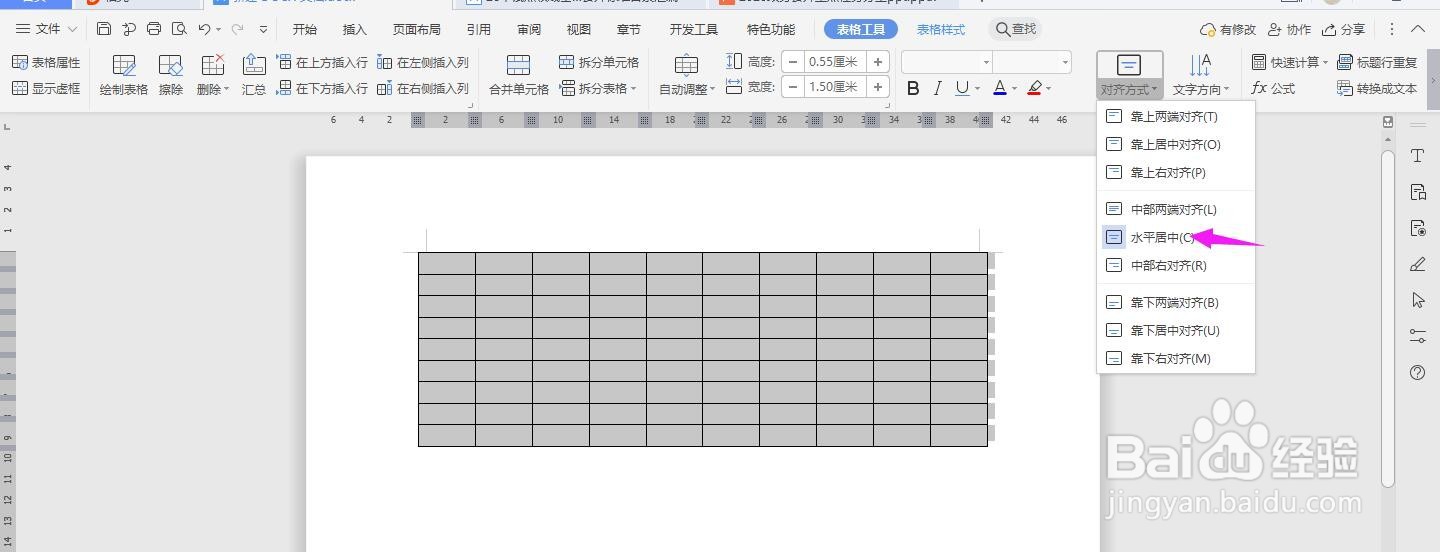Open Table Properties (表格属性)

click(x=46, y=62)
